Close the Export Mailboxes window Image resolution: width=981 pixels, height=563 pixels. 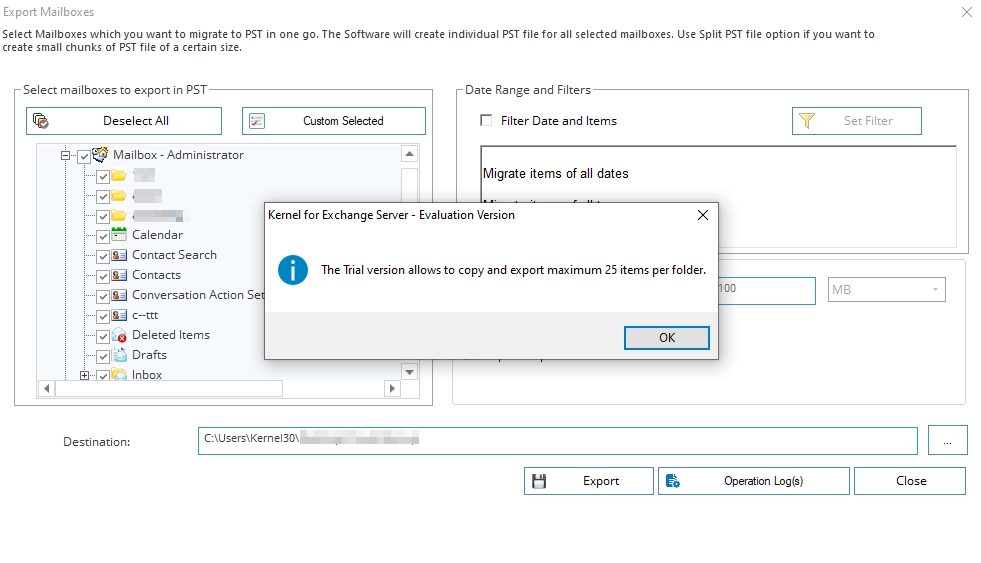[x=967, y=12]
